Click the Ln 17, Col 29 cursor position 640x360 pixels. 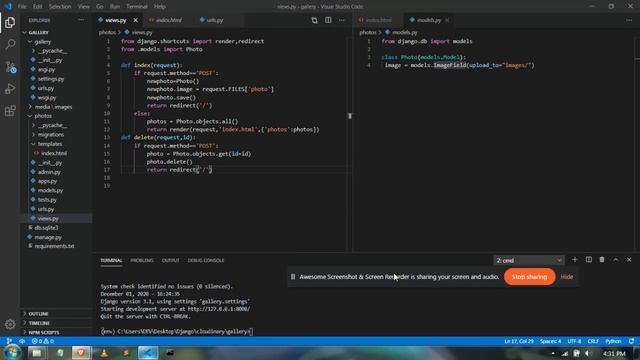coord(519,341)
